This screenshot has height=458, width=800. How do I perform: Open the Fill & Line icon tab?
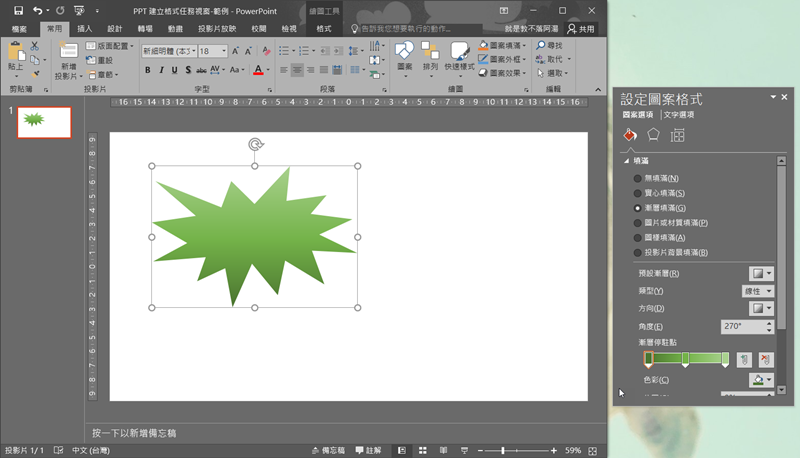pos(630,135)
